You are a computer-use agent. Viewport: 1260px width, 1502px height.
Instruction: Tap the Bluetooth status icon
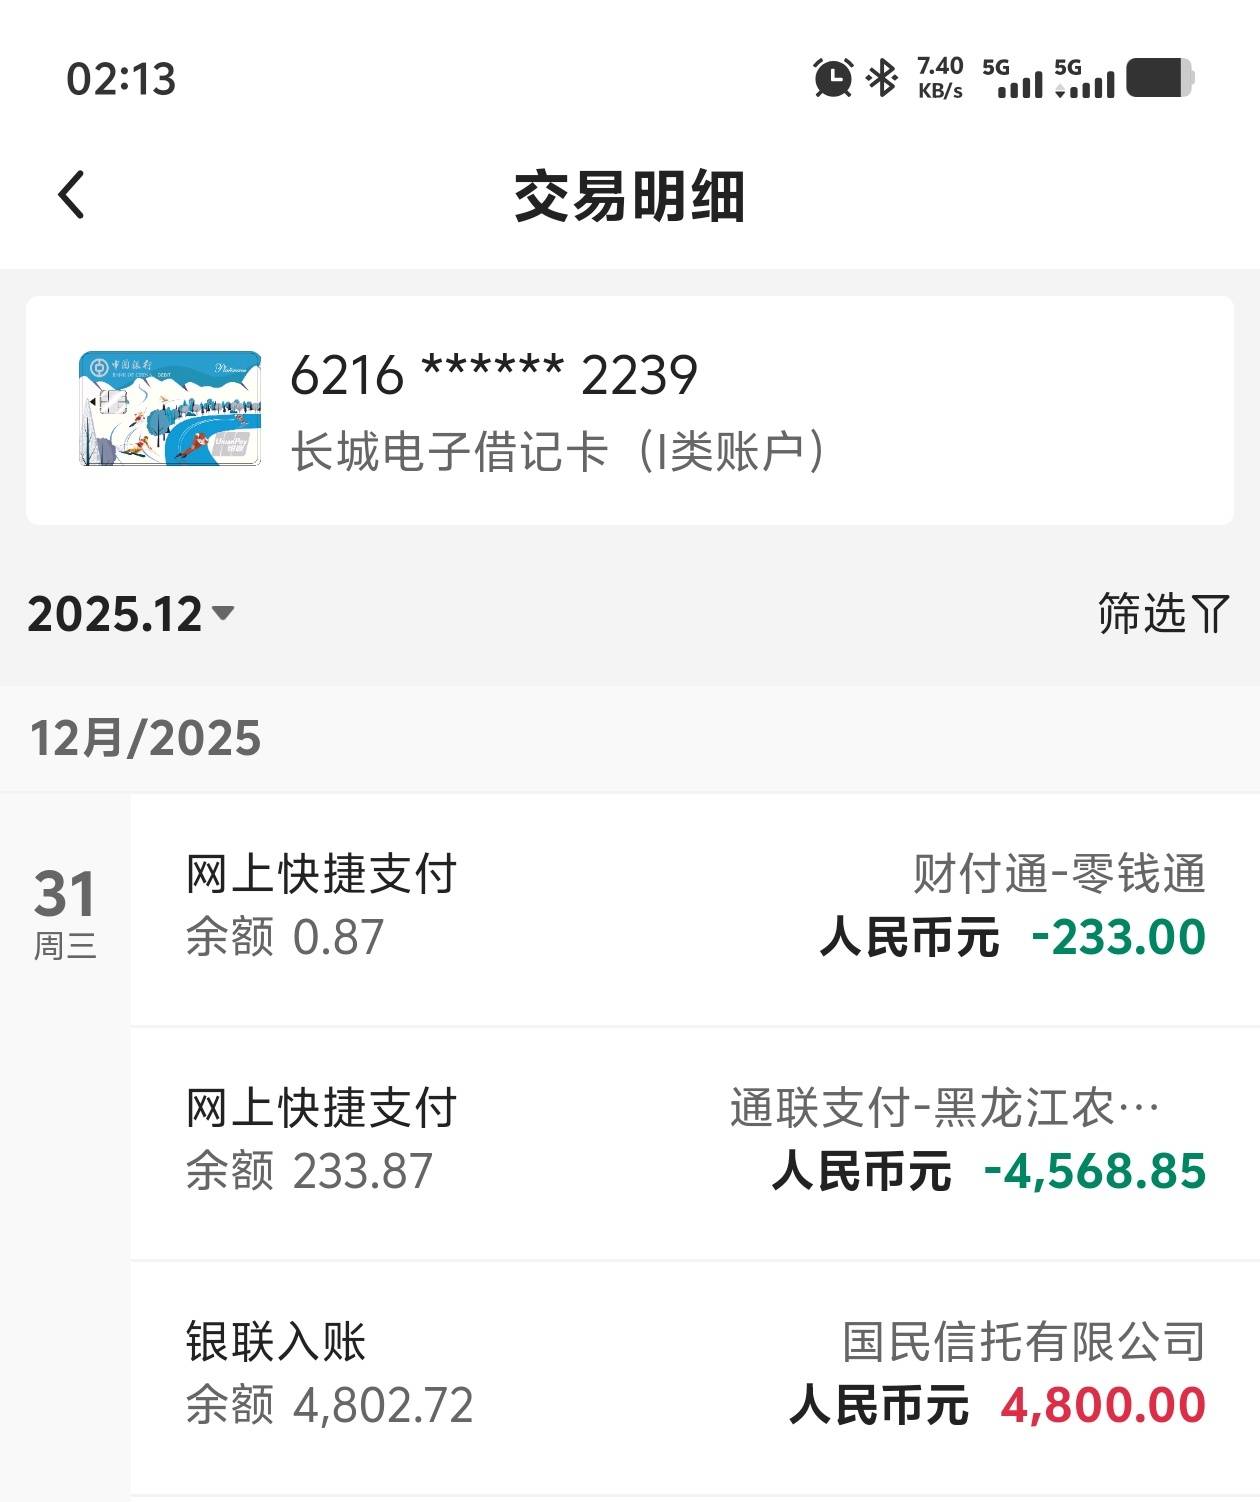coord(882,78)
